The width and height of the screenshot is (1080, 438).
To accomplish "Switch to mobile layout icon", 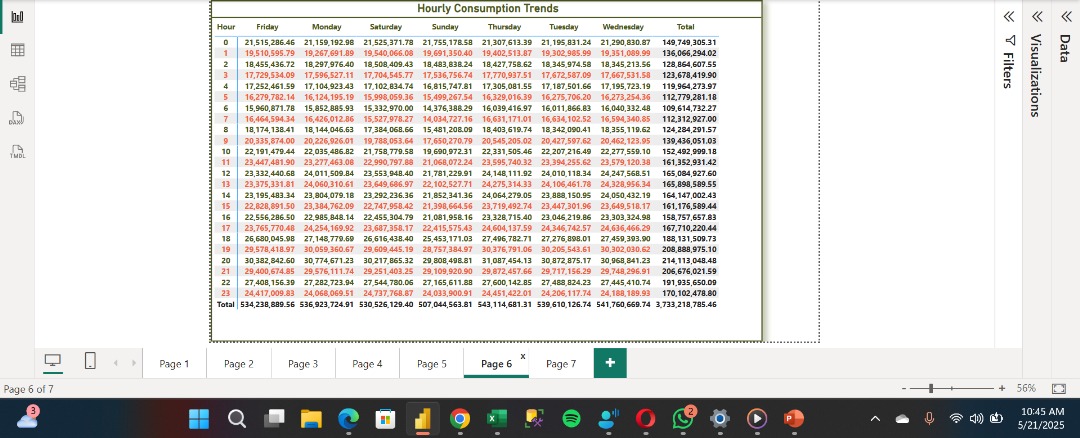I will tap(90, 361).
